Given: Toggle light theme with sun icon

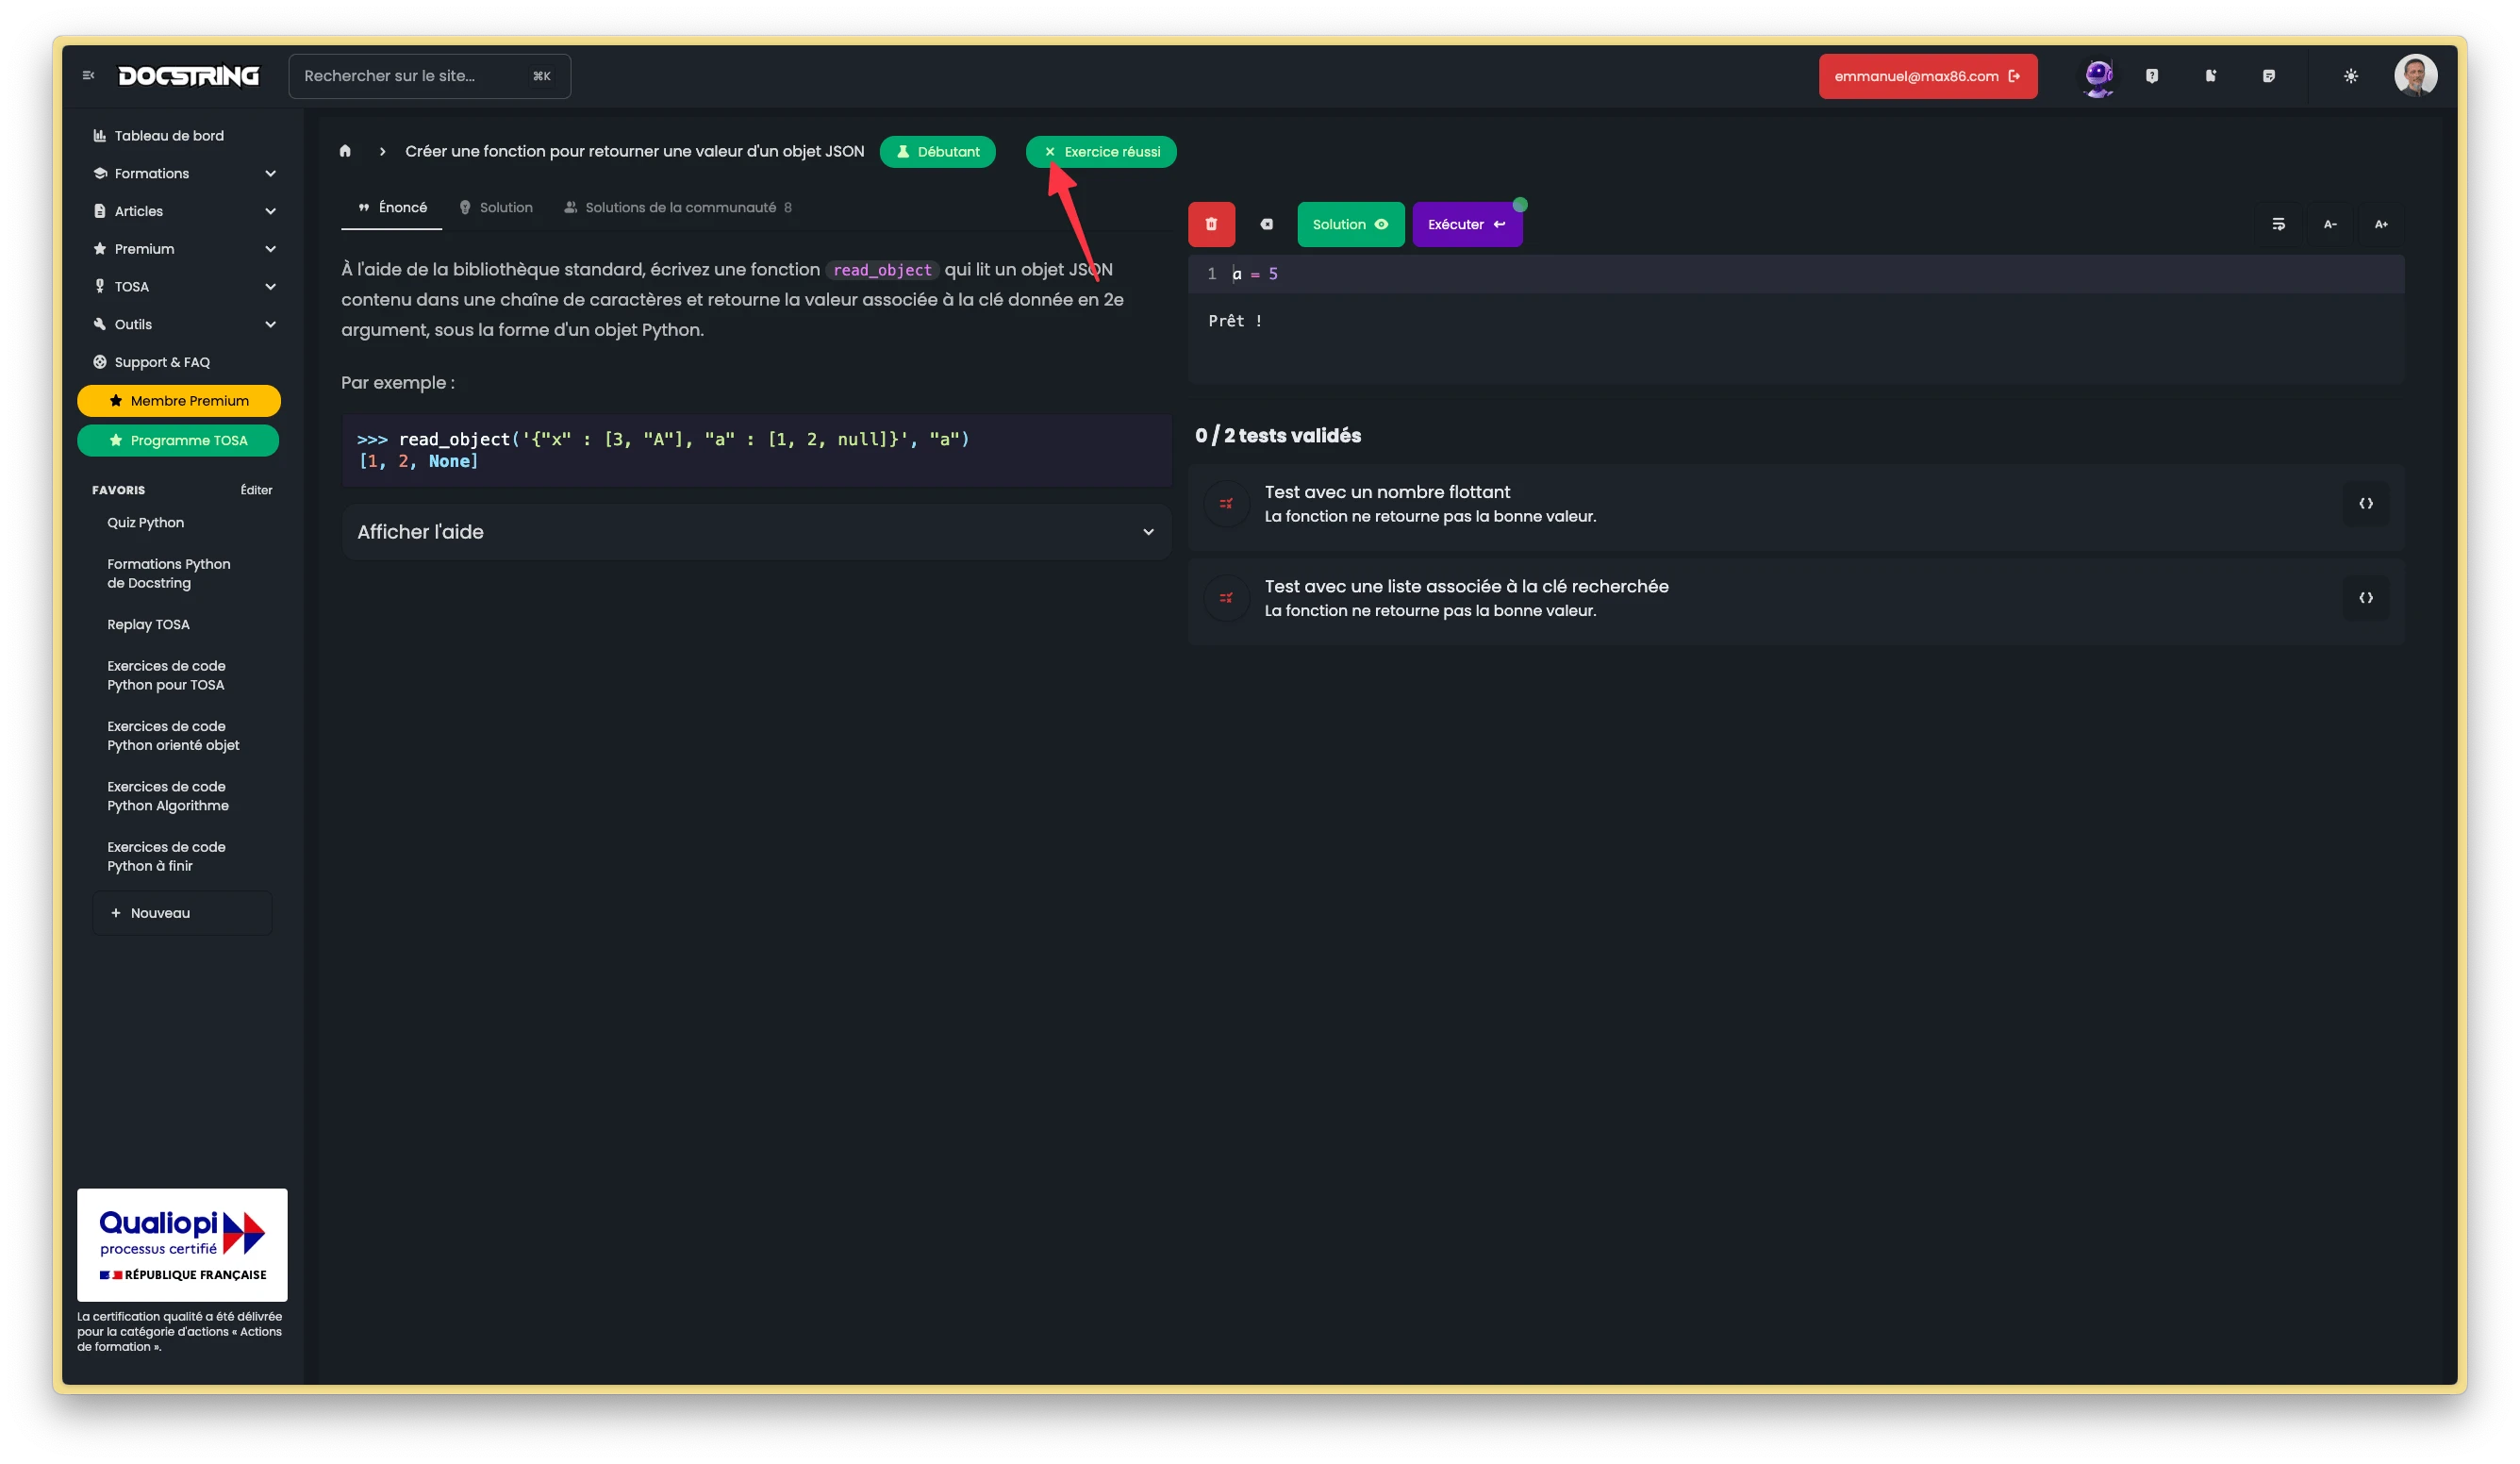Looking at the screenshot, I should (x=2350, y=76).
